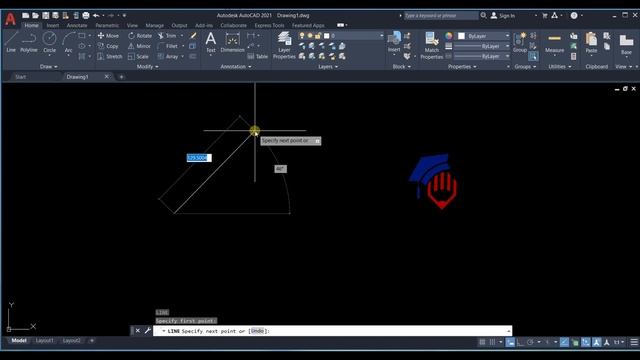Toggle grid display in status bar

(482, 342)
